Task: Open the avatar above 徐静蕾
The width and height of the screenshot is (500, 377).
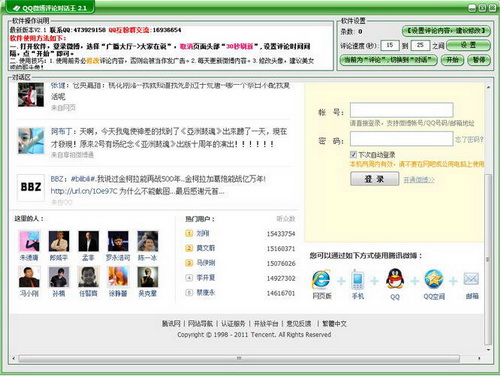Action: click(x=118, y=277)
